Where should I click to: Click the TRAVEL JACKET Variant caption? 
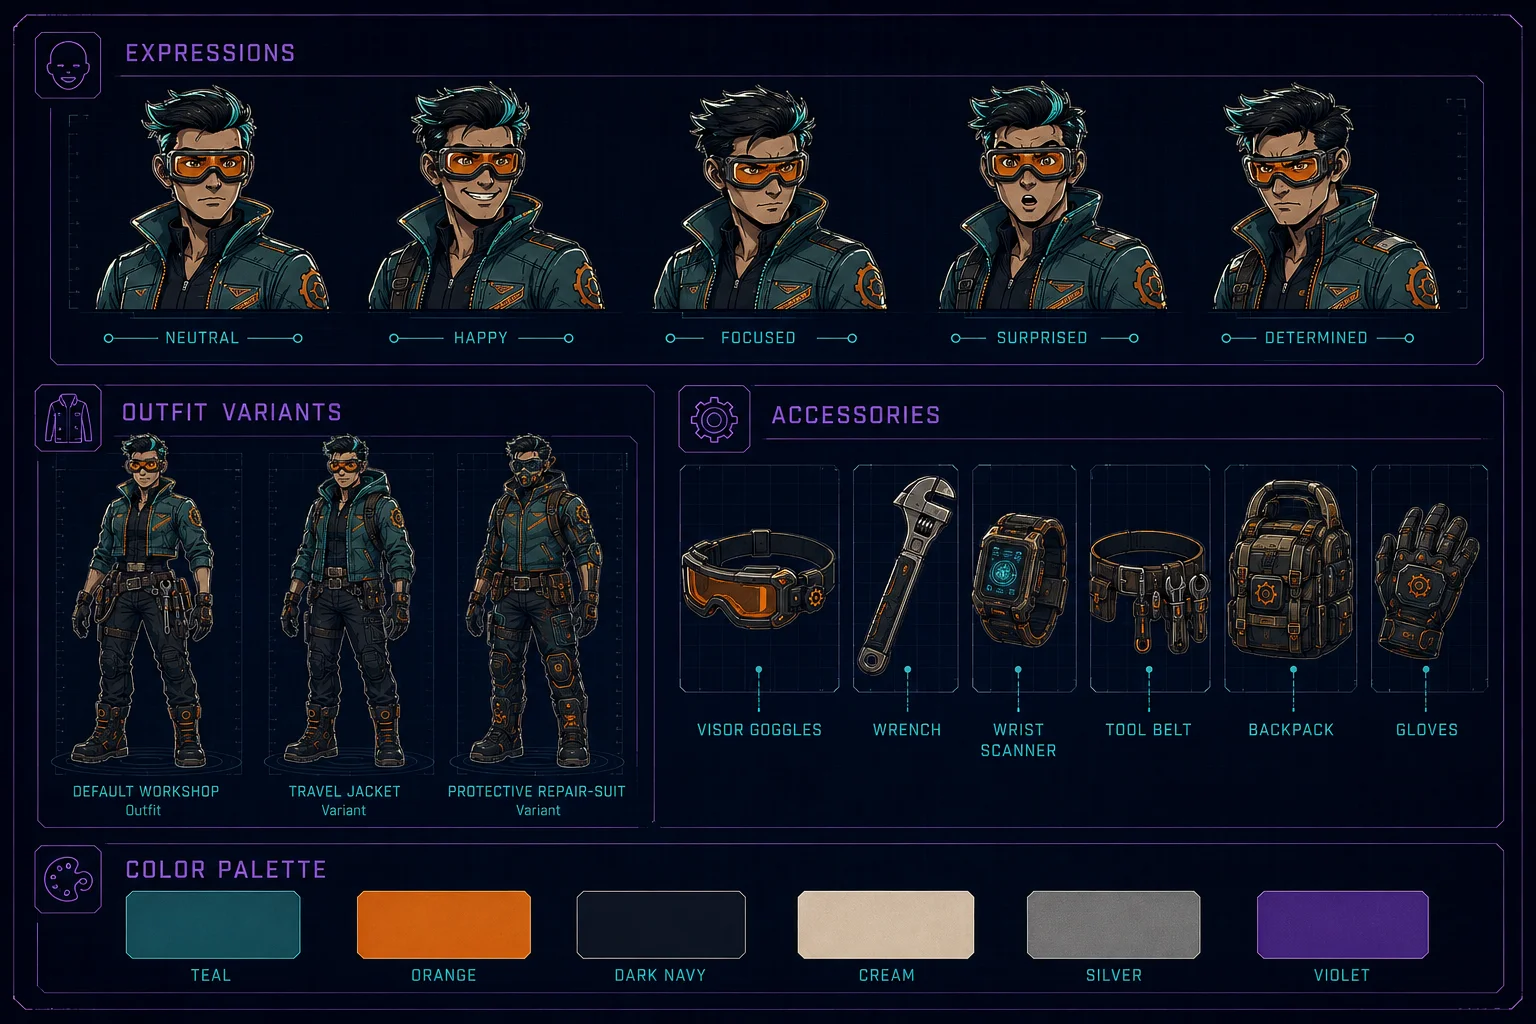344,800
